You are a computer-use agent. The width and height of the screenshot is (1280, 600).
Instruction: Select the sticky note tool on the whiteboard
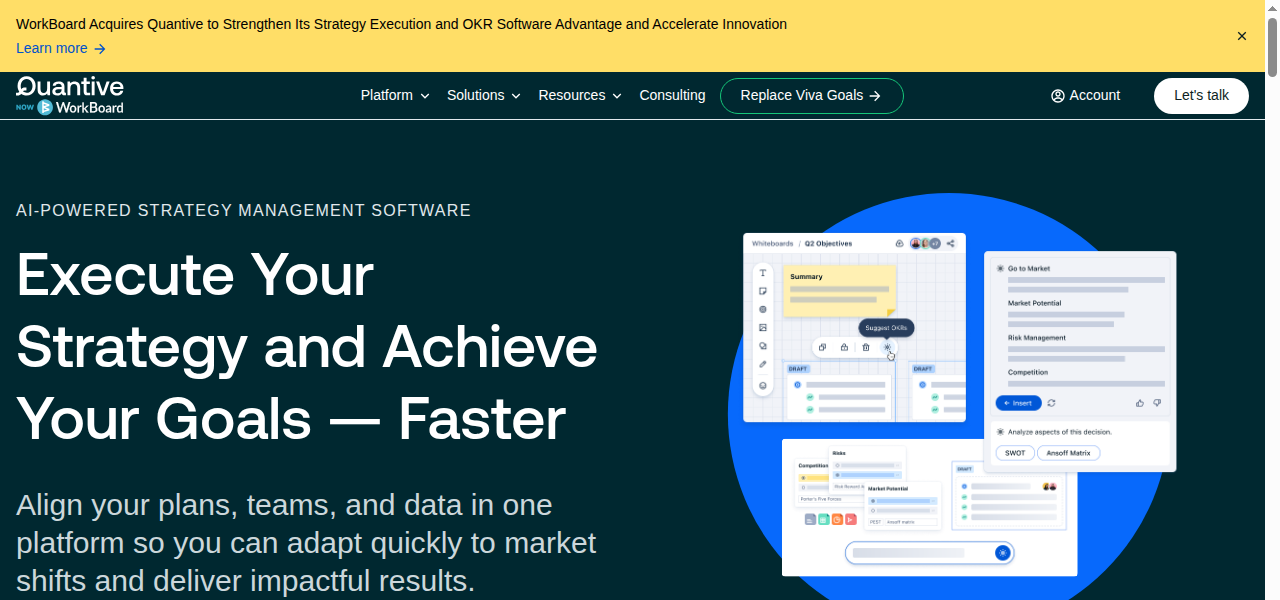(x=762, y=290)
